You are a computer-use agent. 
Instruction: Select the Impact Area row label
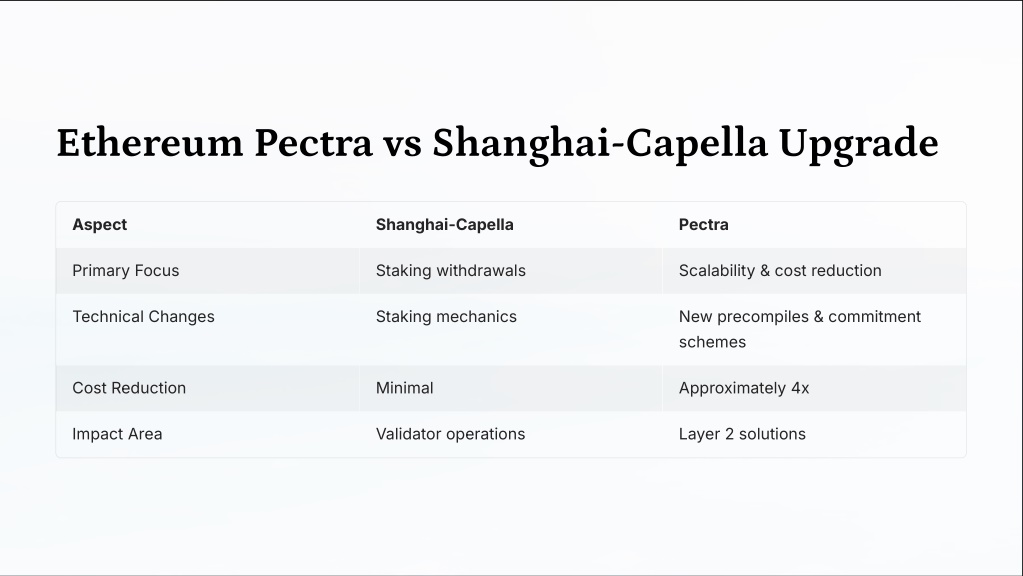(x=117, y=434)
